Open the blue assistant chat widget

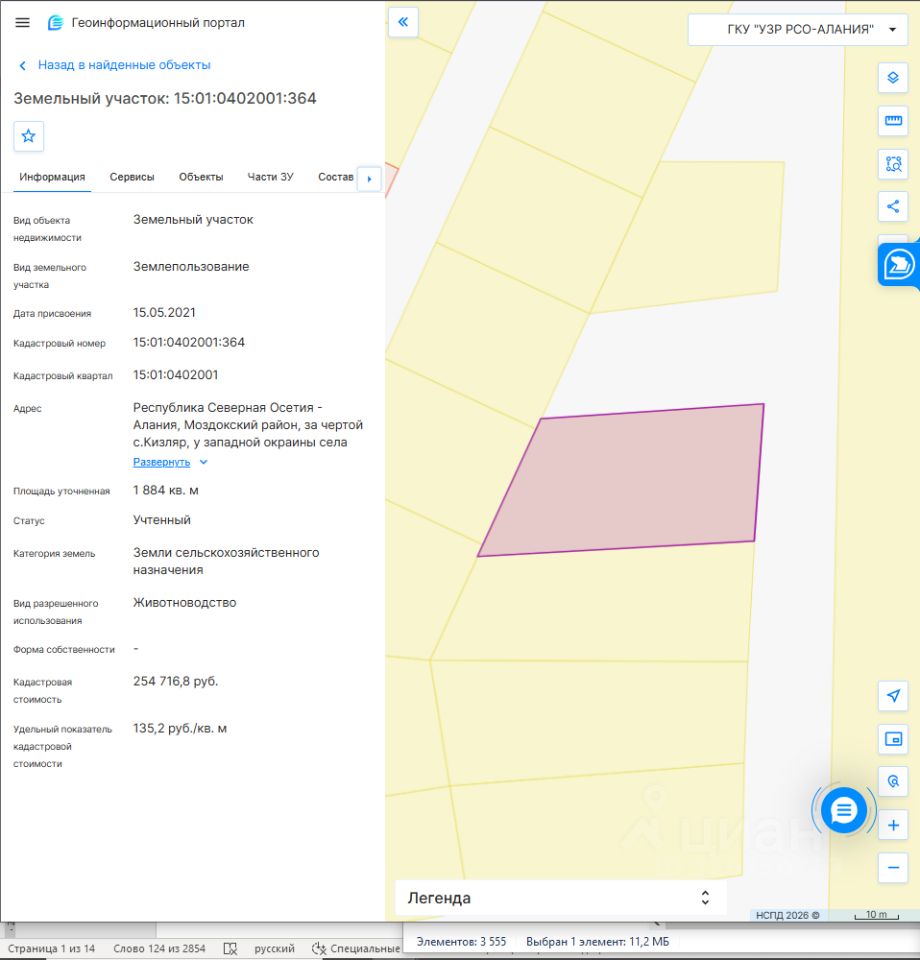(898, 265)
